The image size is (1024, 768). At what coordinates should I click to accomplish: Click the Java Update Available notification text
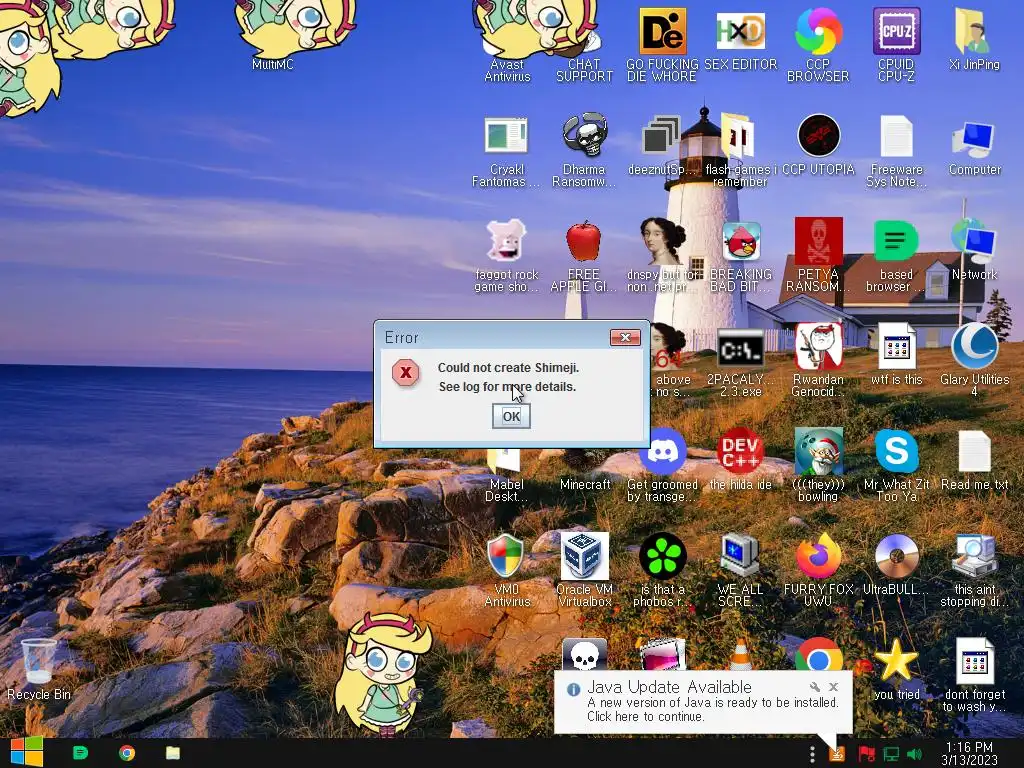(x=712, y=709)
